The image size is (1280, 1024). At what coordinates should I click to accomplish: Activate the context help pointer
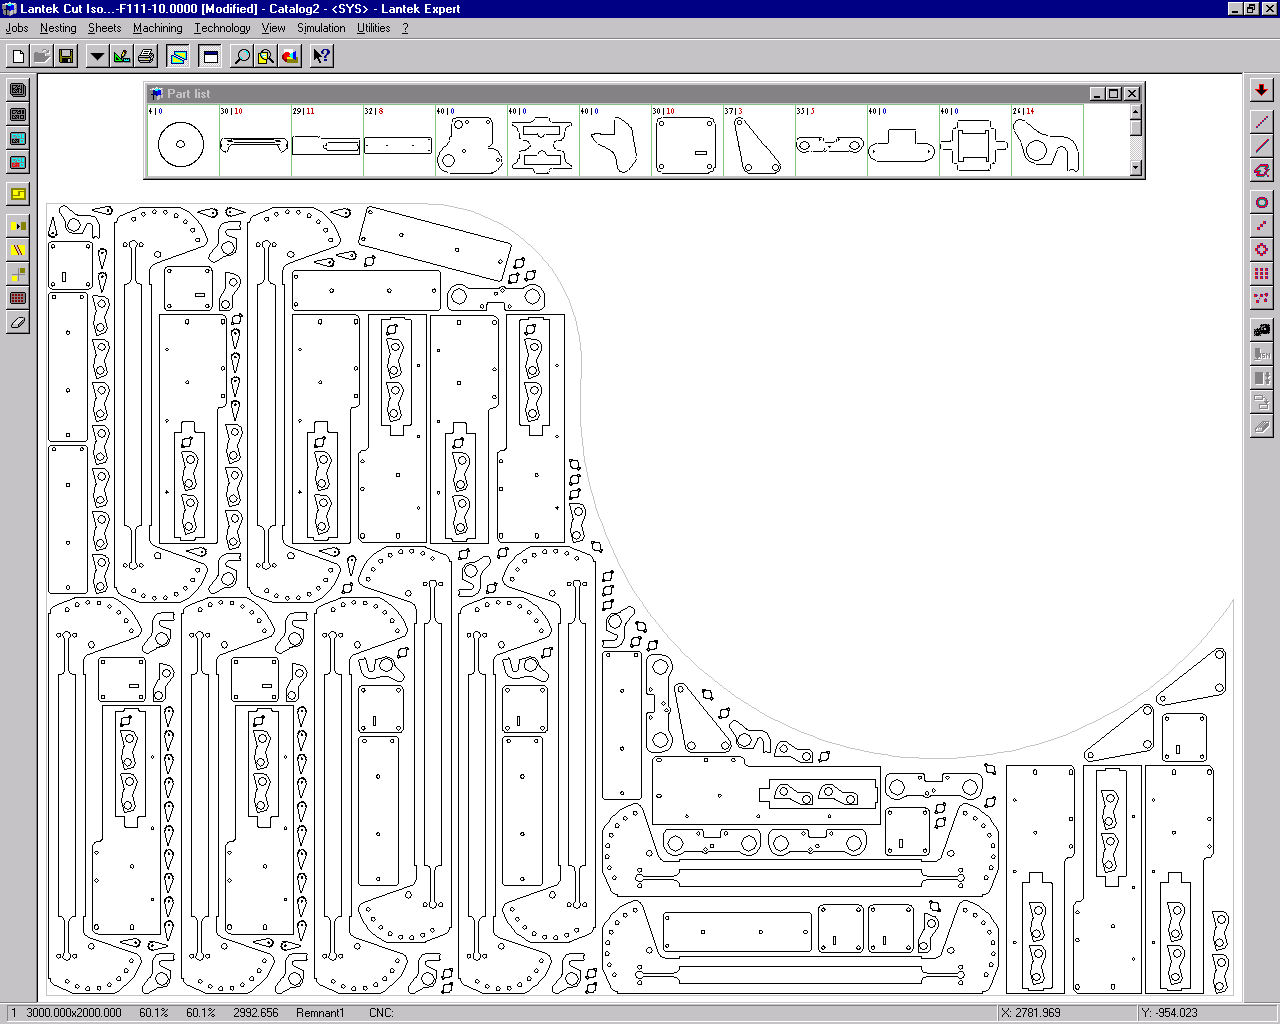tap(321, 56)
